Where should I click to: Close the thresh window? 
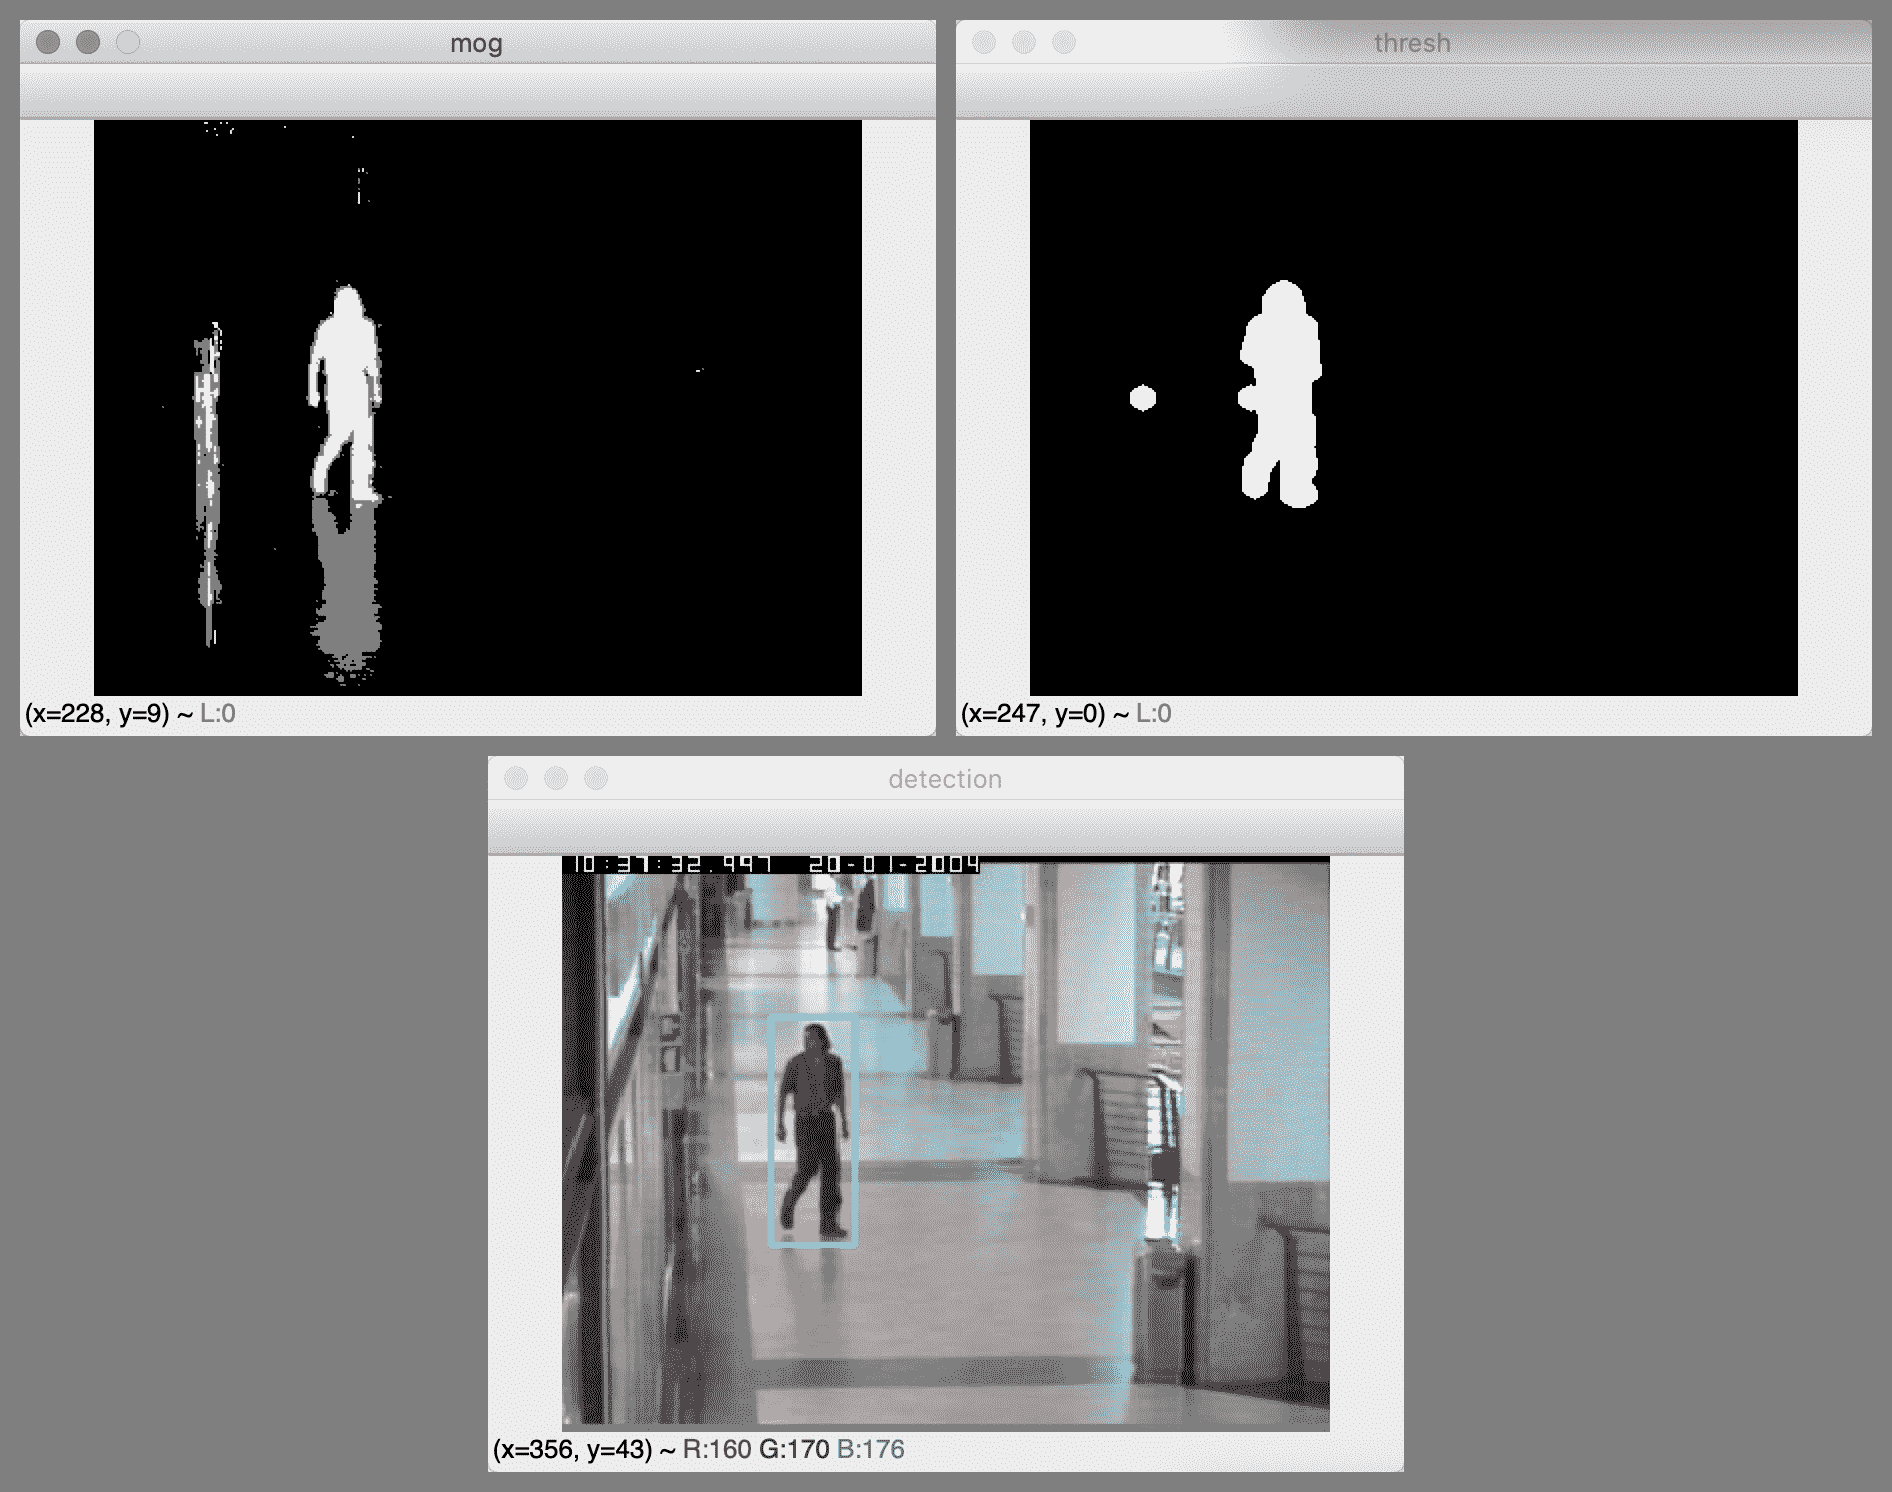984,42
